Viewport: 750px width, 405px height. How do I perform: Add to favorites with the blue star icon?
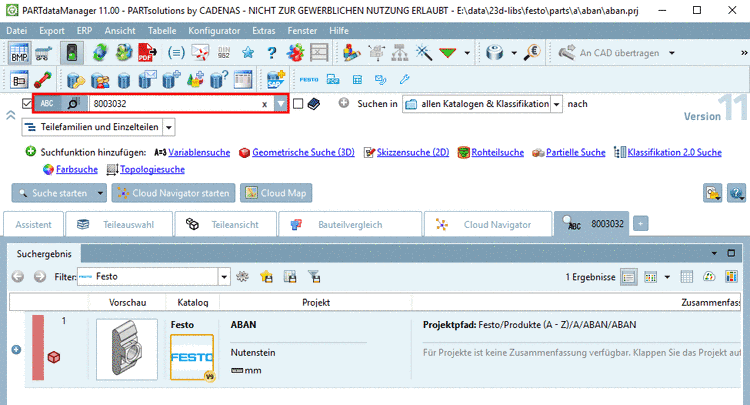tap(248, 53)
